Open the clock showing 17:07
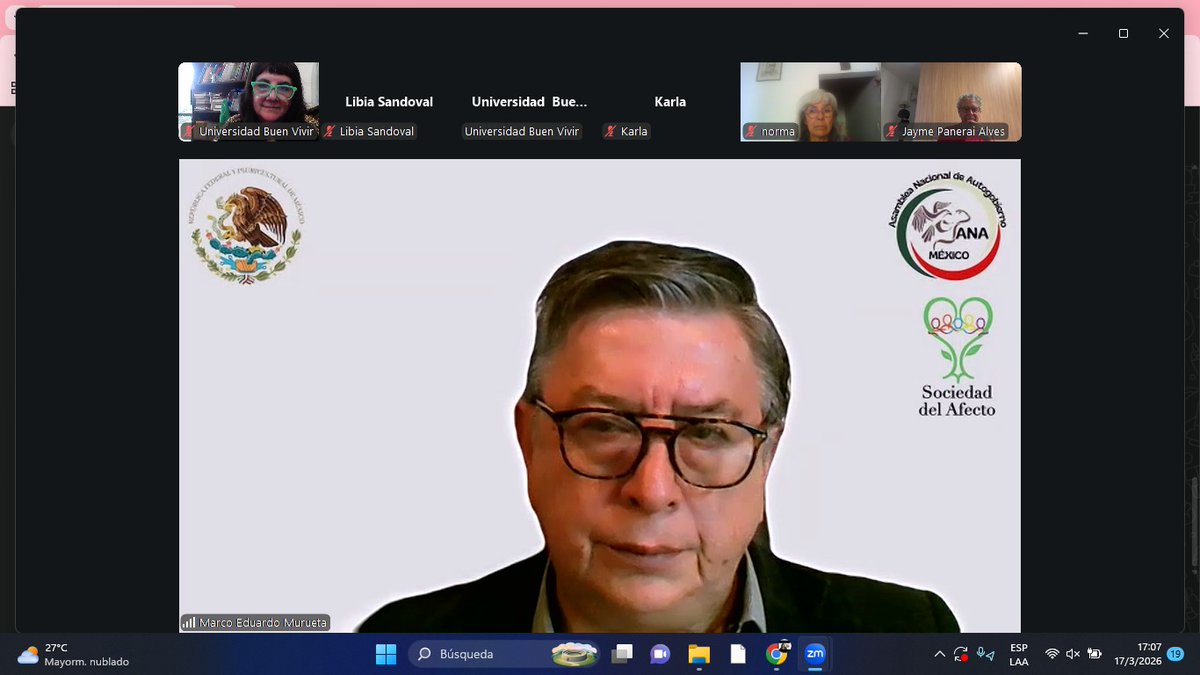This screenshot has width=1200, height=675. coord(1138,654)
